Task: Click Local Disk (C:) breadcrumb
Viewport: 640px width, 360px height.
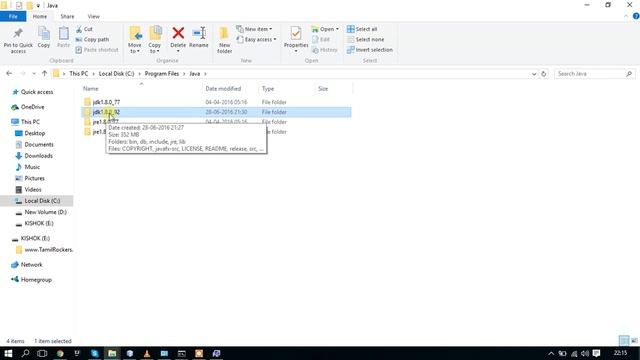Action: point(116,74)
